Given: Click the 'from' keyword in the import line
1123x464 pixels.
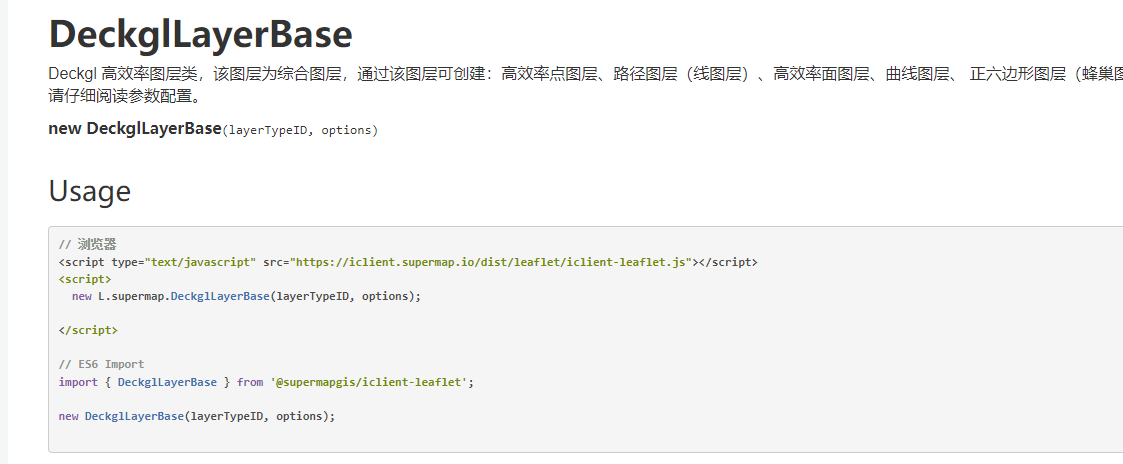Looking at the screenshot, I should pos(250,382).
